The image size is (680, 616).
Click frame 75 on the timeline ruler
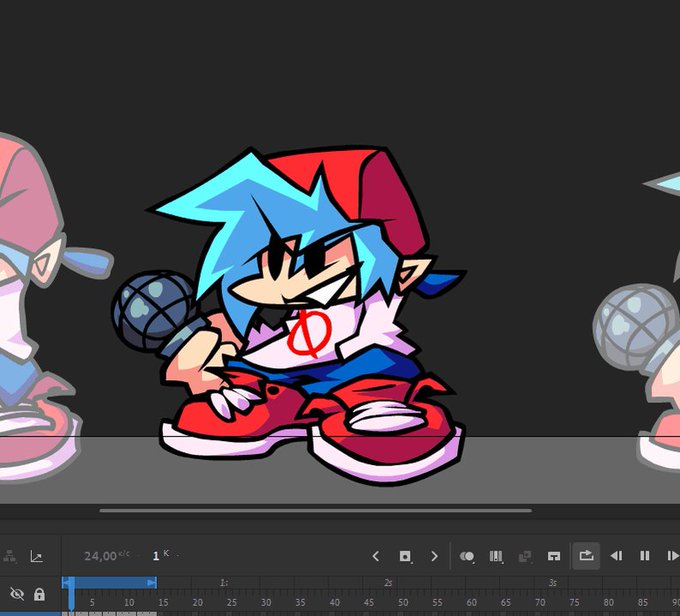[574, 602]
